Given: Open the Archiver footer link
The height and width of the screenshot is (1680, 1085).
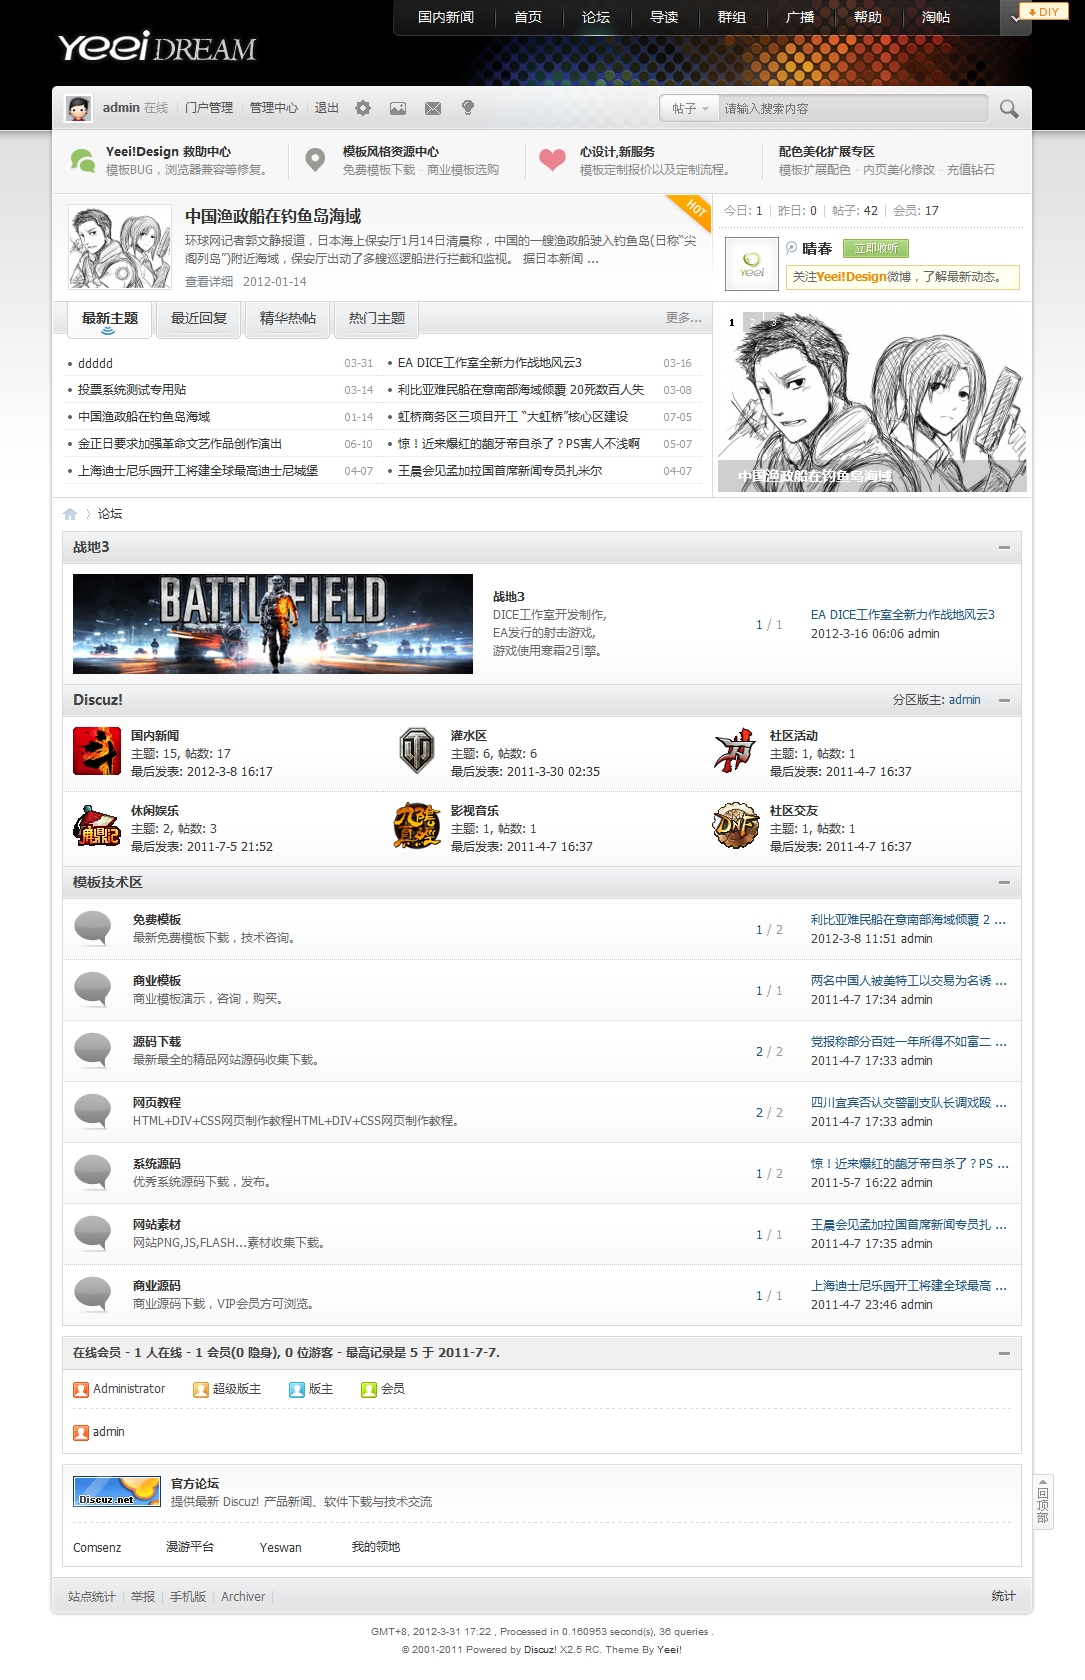Looking at the screenshot, I should tap(243, 1597).
